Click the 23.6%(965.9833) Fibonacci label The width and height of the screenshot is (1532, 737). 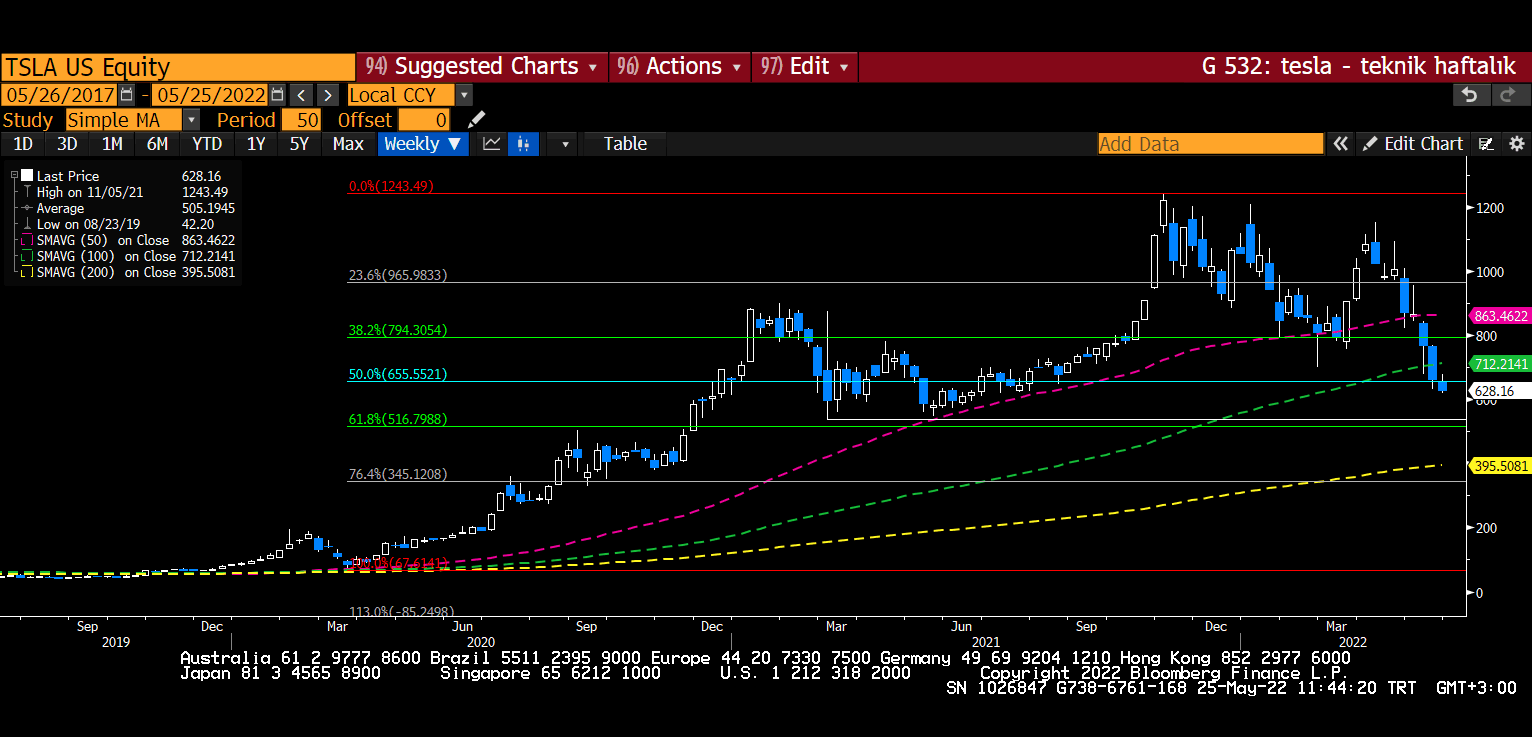click(x=397, y=275)
